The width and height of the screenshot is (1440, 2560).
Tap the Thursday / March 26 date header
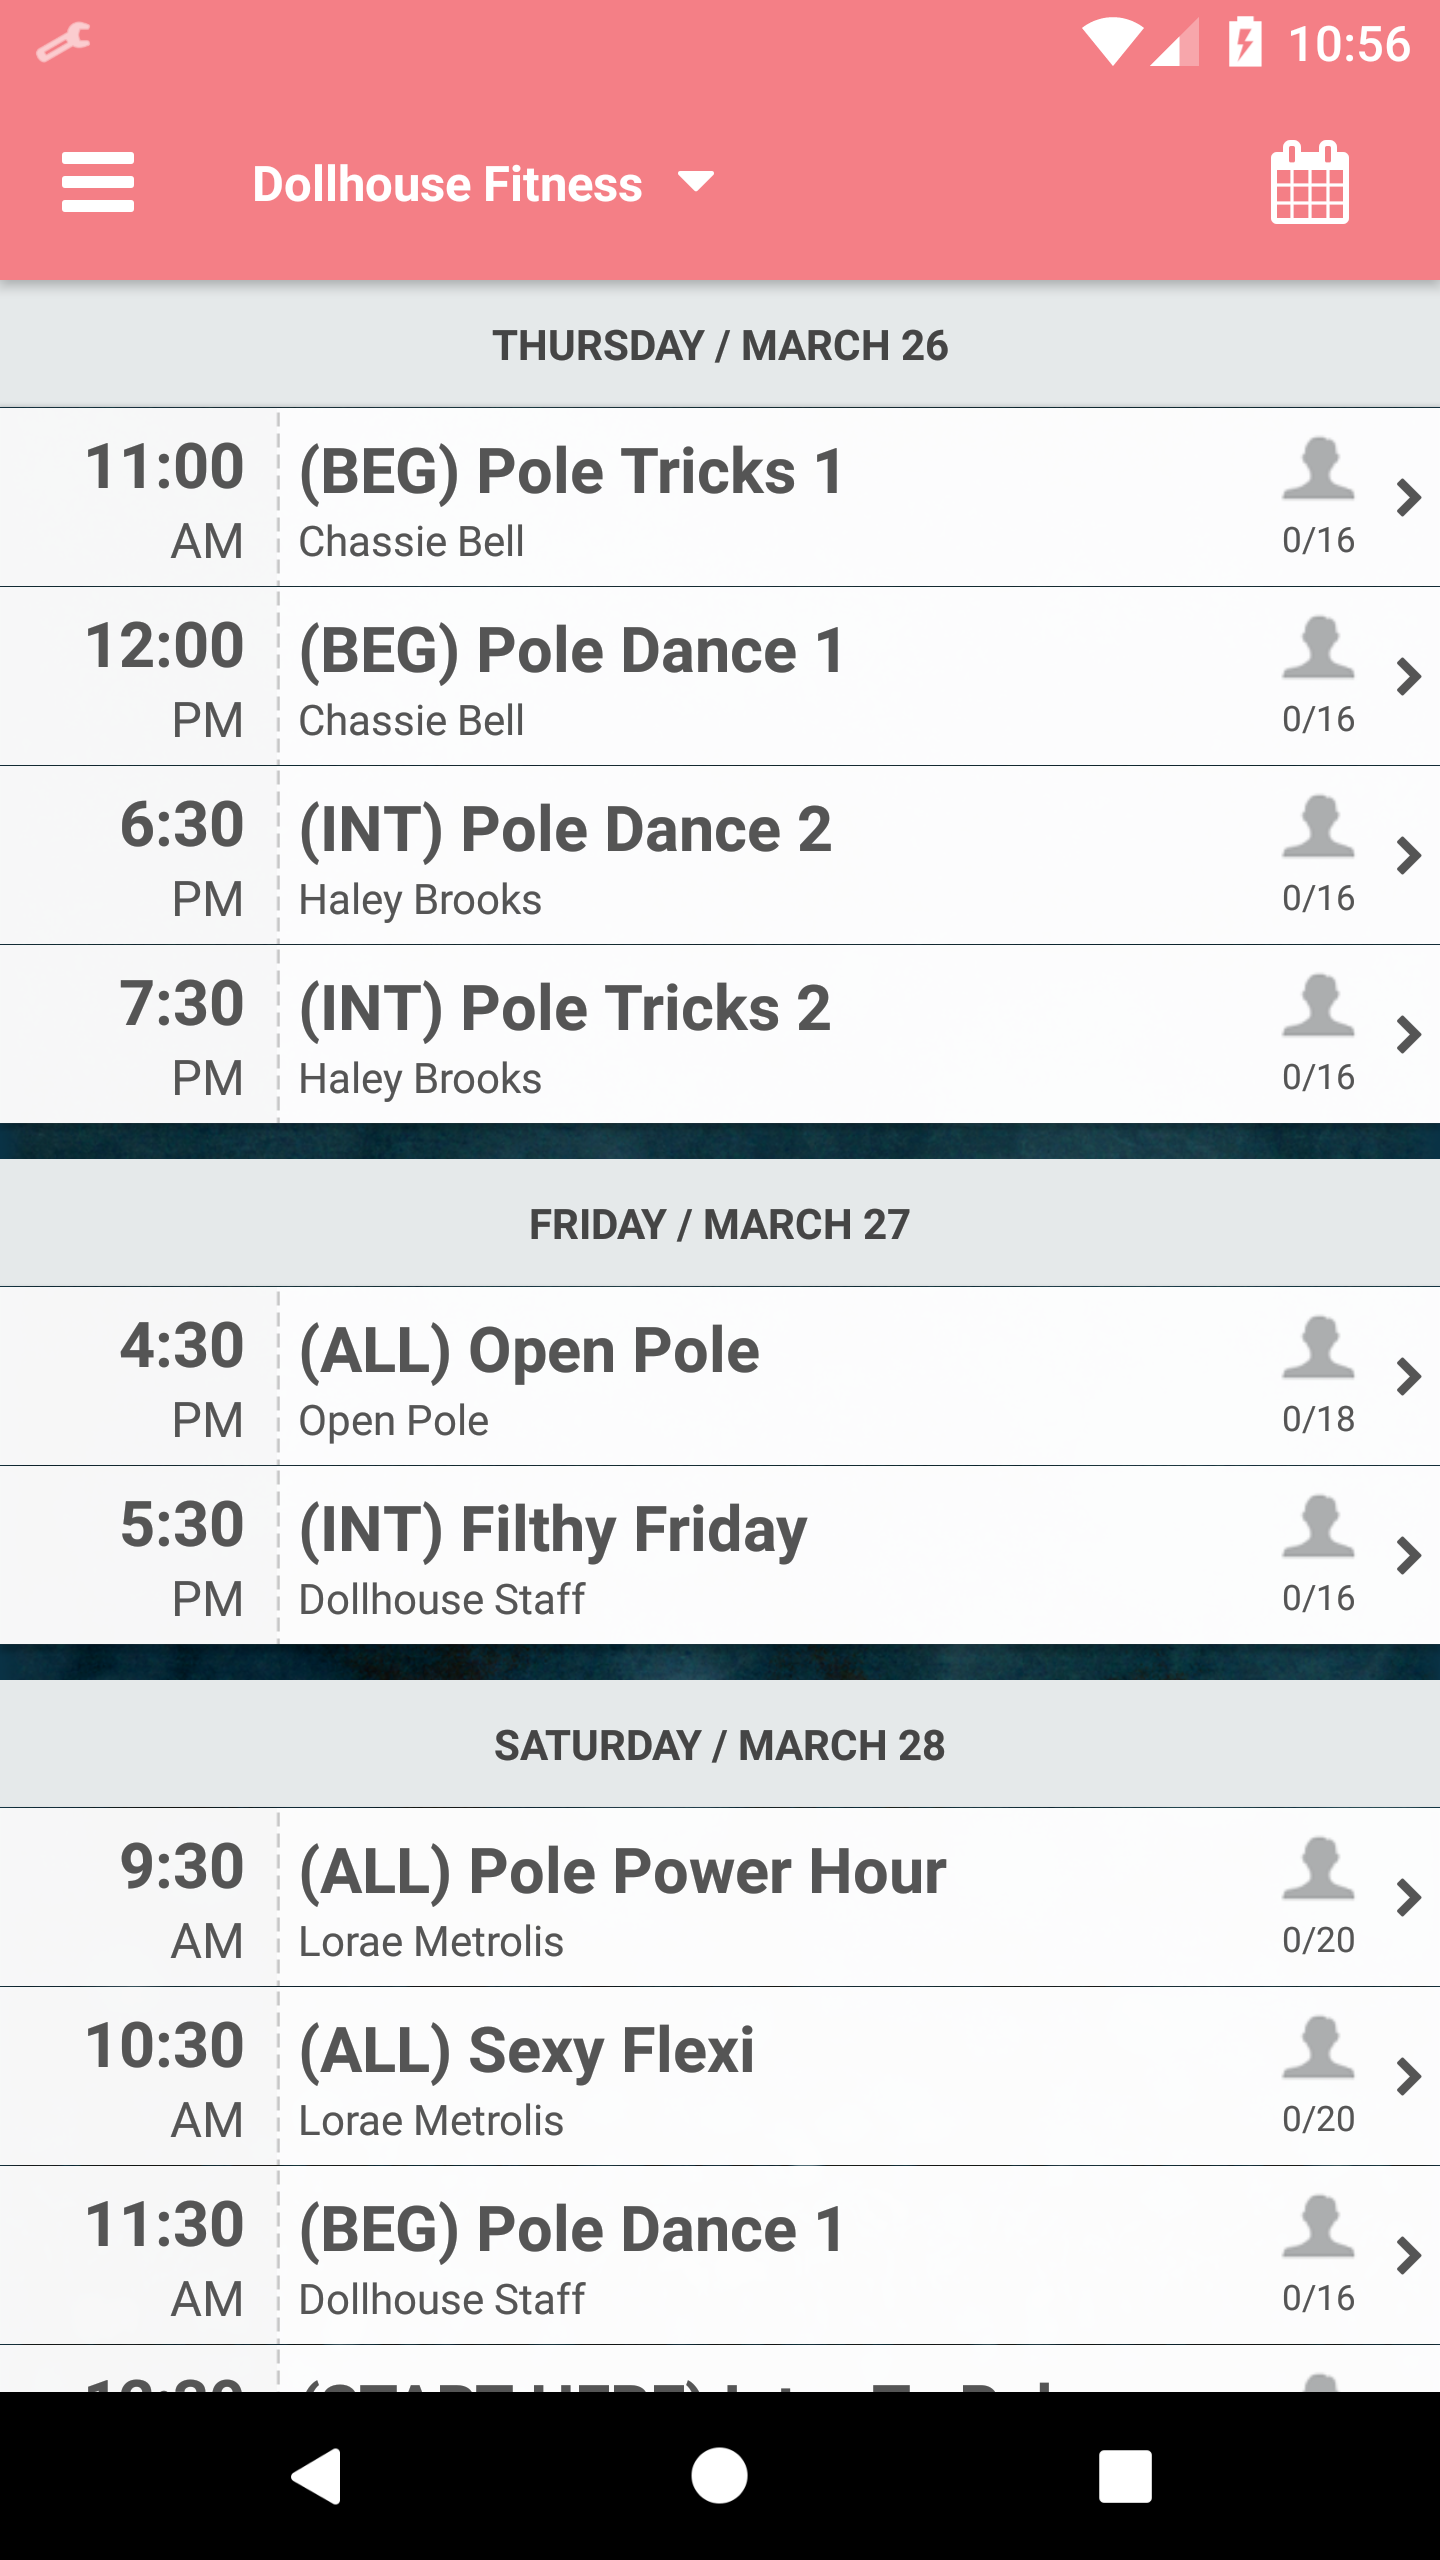click(x=720, y=345)
